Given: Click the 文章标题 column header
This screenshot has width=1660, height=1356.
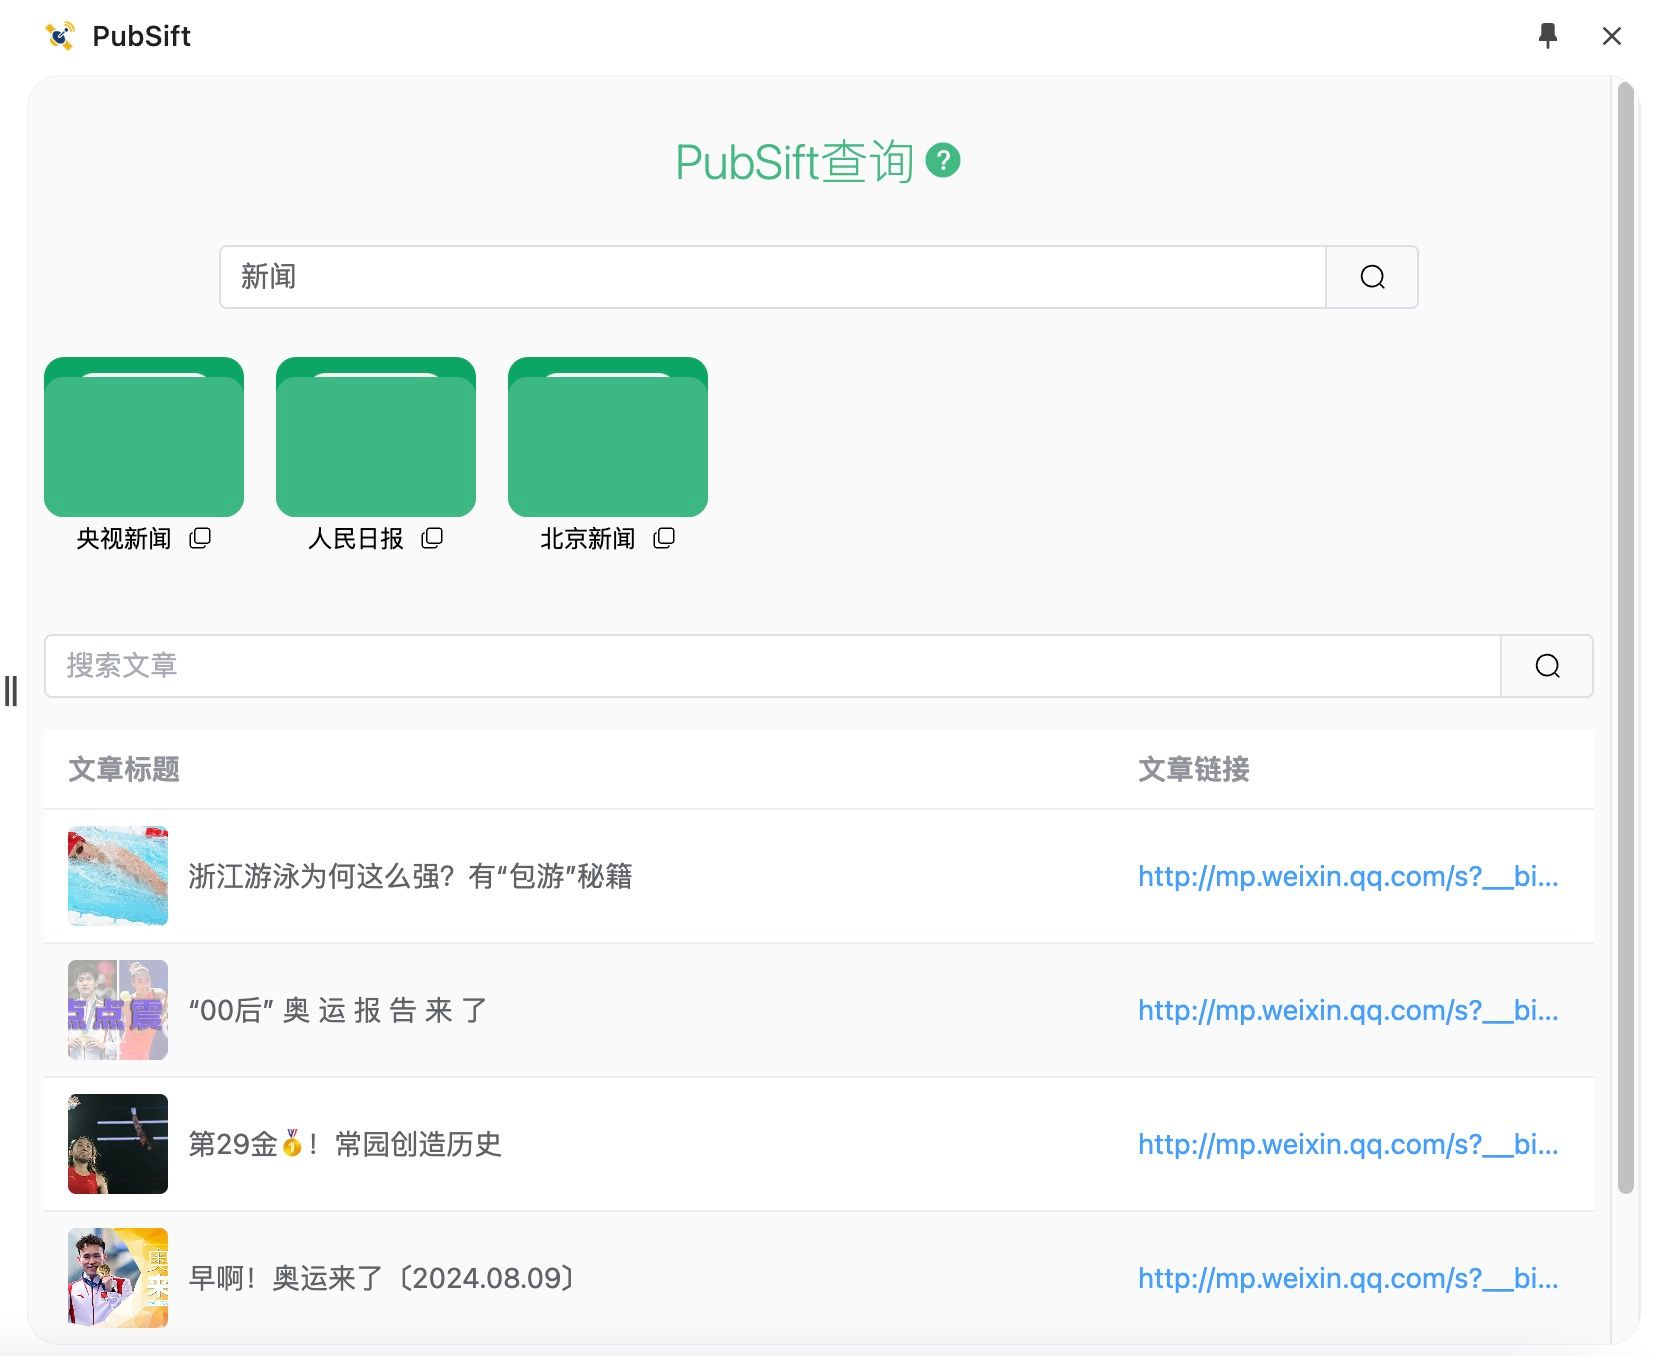Looking at the screenshot, I should point(124,769).
